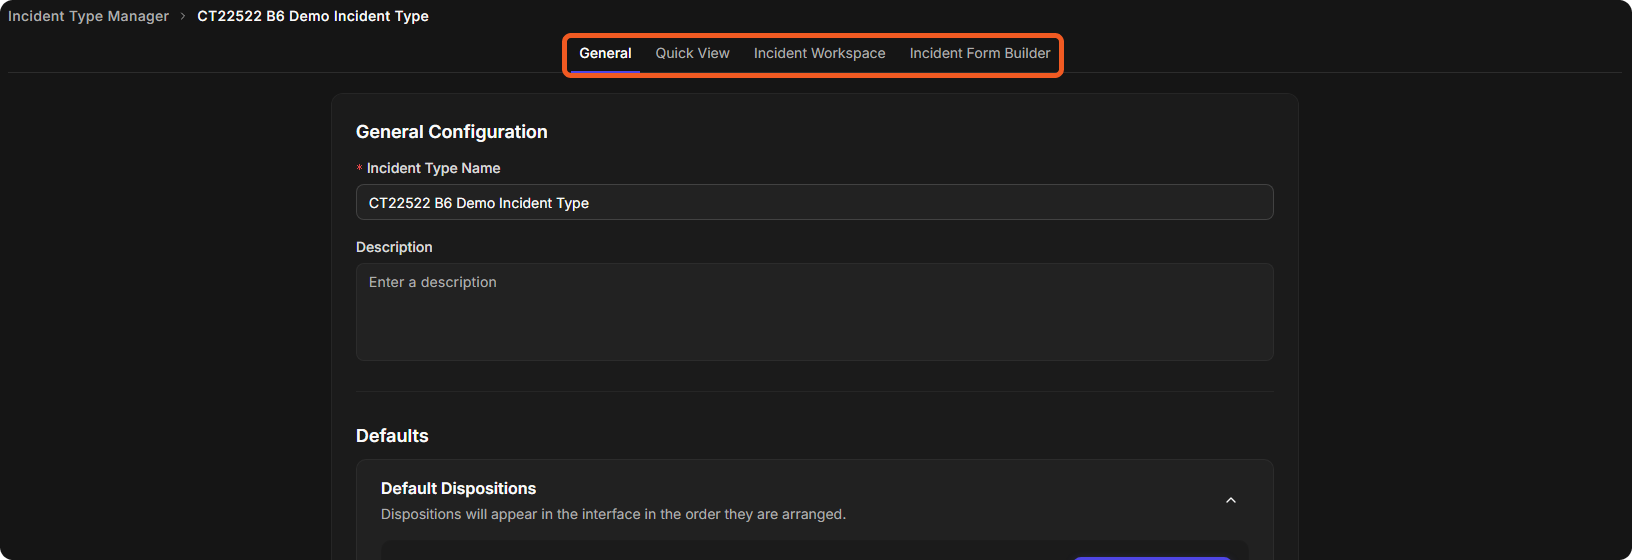Click the Incident Type Name input field
Image resolution: width=1632 pixels, height=560 pixels.
tap(814, 202)
